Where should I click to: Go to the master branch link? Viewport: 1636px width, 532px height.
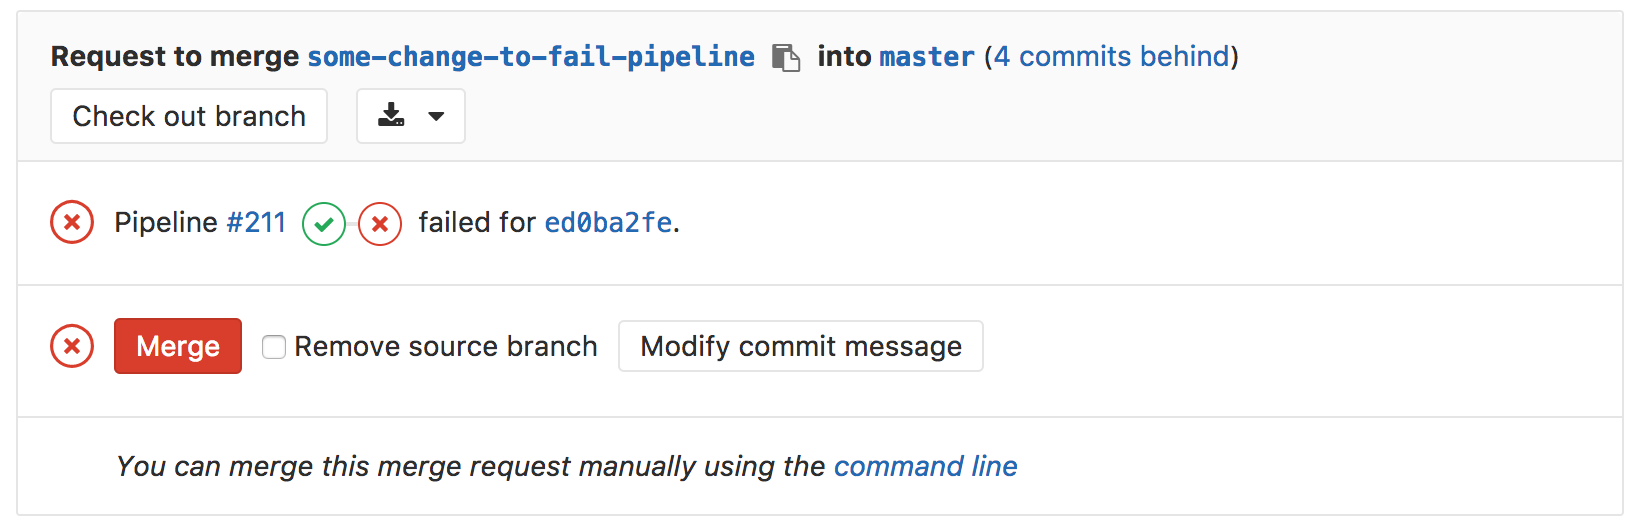click(926, 57)
